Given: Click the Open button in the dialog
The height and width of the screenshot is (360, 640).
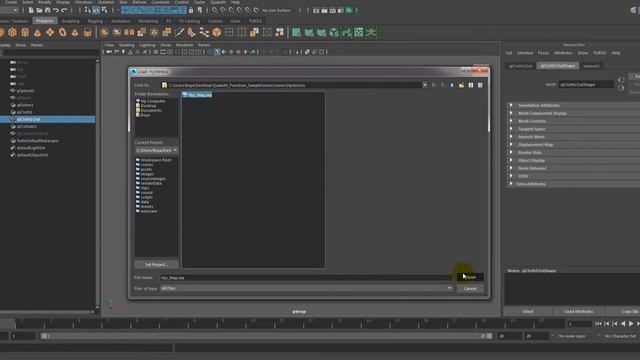Looking at the screenshot, I should click(470, 277).
